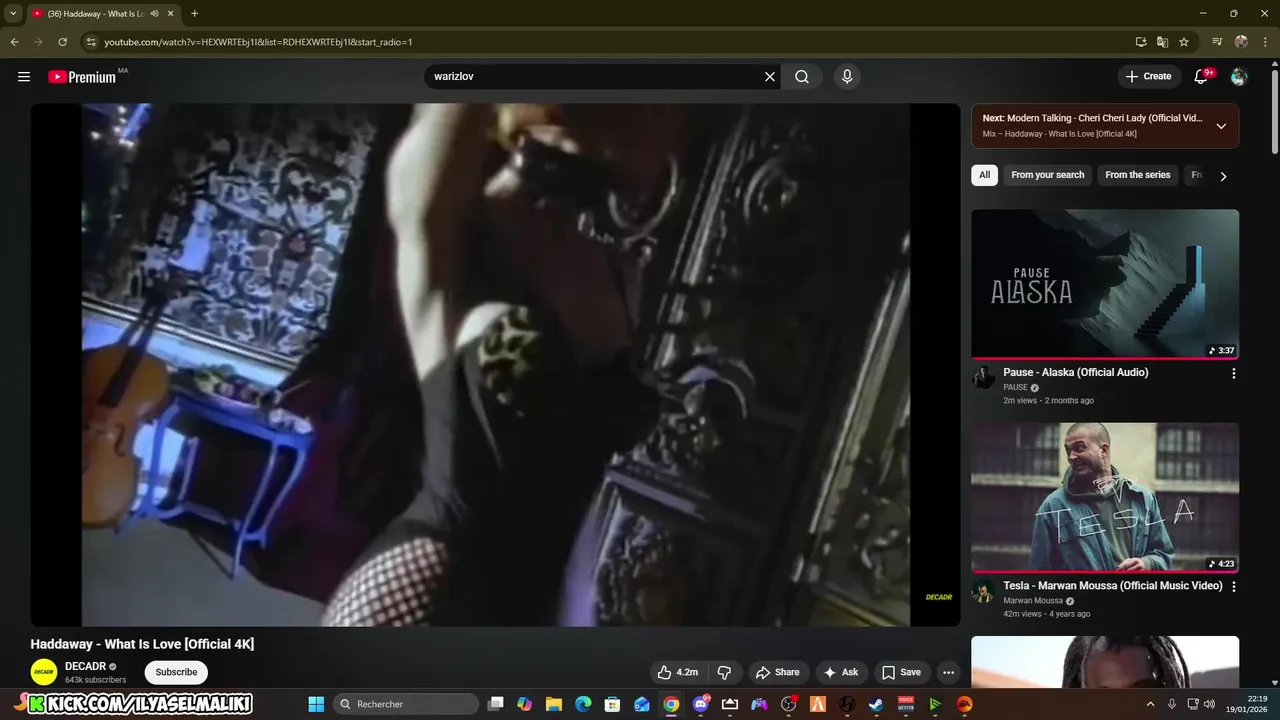Open the DECADR channel avatar
1280x720 pixels.
[x=44, y=672]
